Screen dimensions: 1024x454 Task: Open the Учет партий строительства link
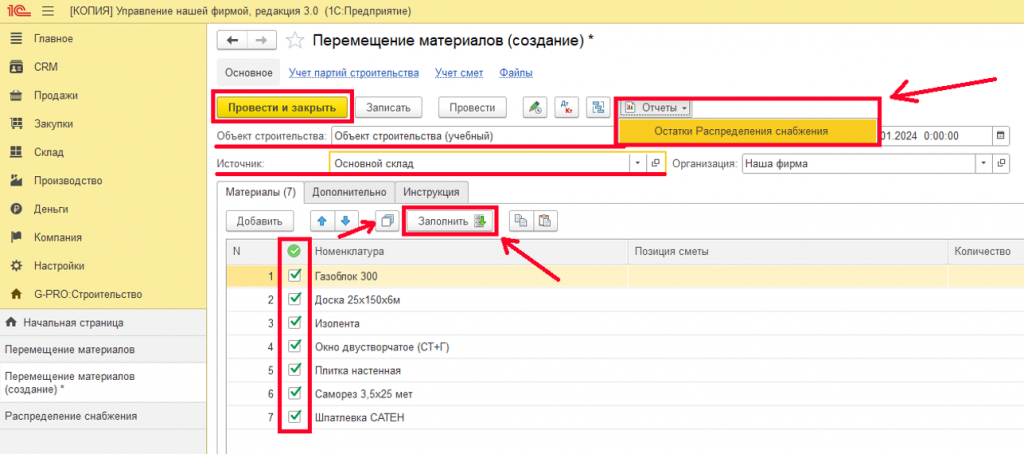tap(354, 72)
